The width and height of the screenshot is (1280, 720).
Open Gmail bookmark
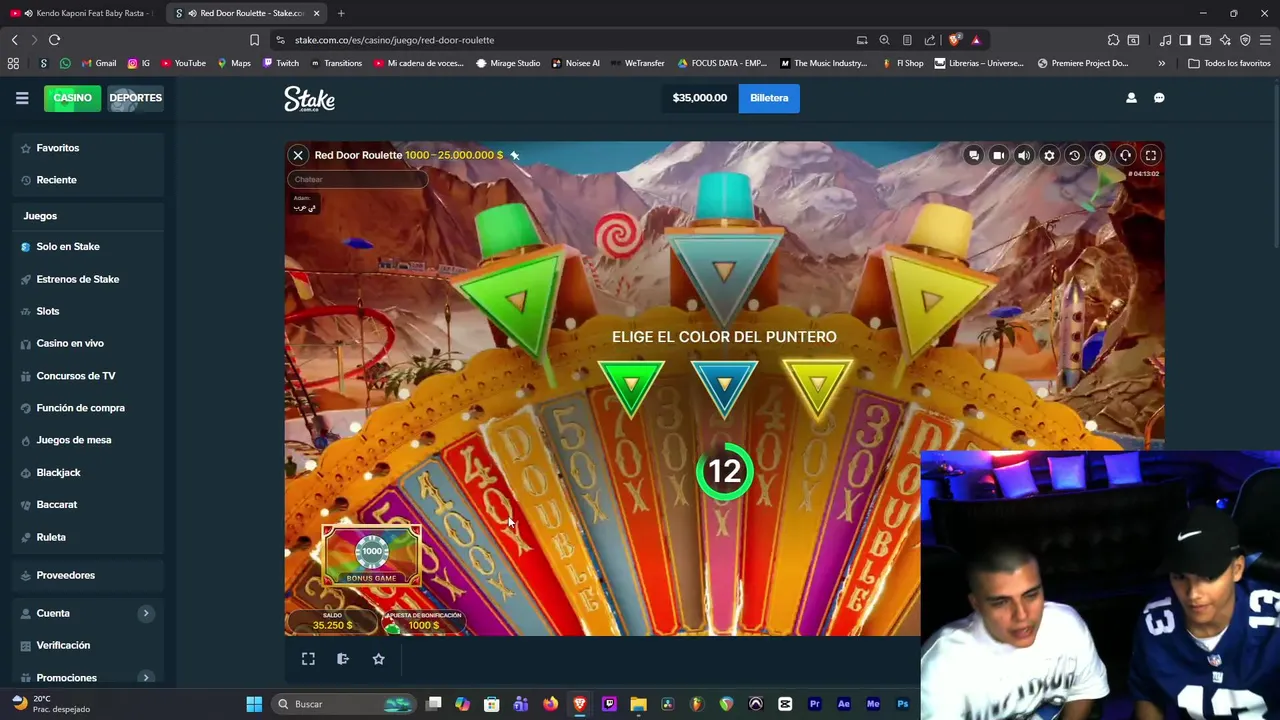point(99,63)
